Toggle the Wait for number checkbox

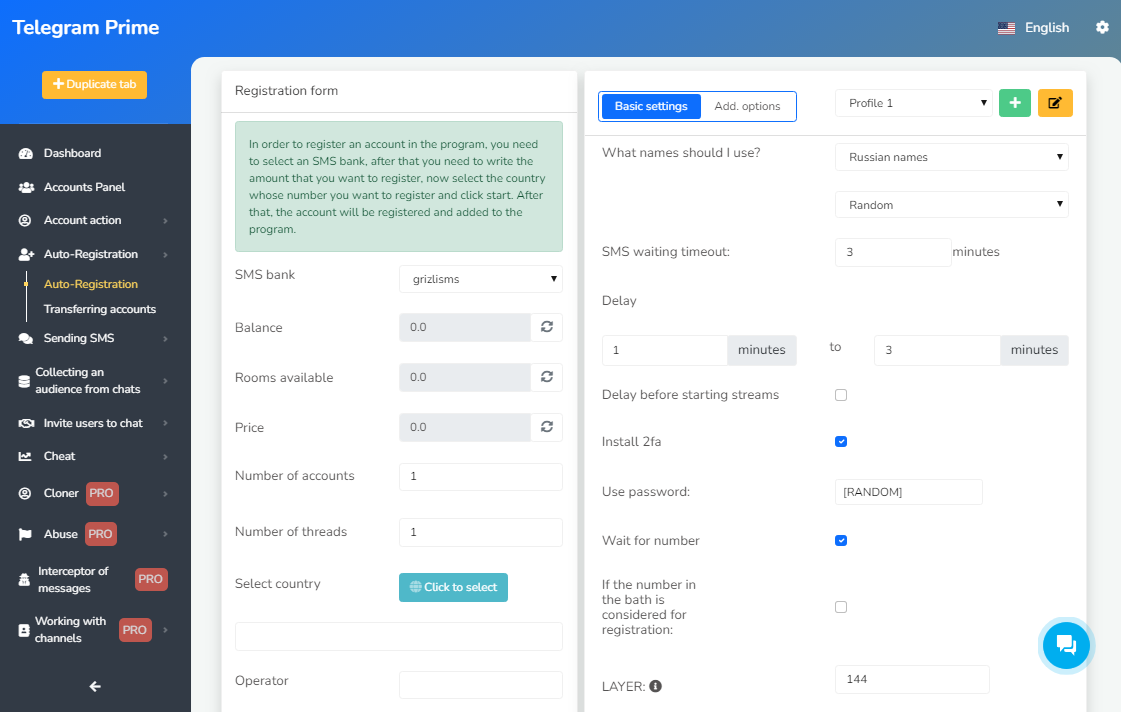click(x=841, y=541)
